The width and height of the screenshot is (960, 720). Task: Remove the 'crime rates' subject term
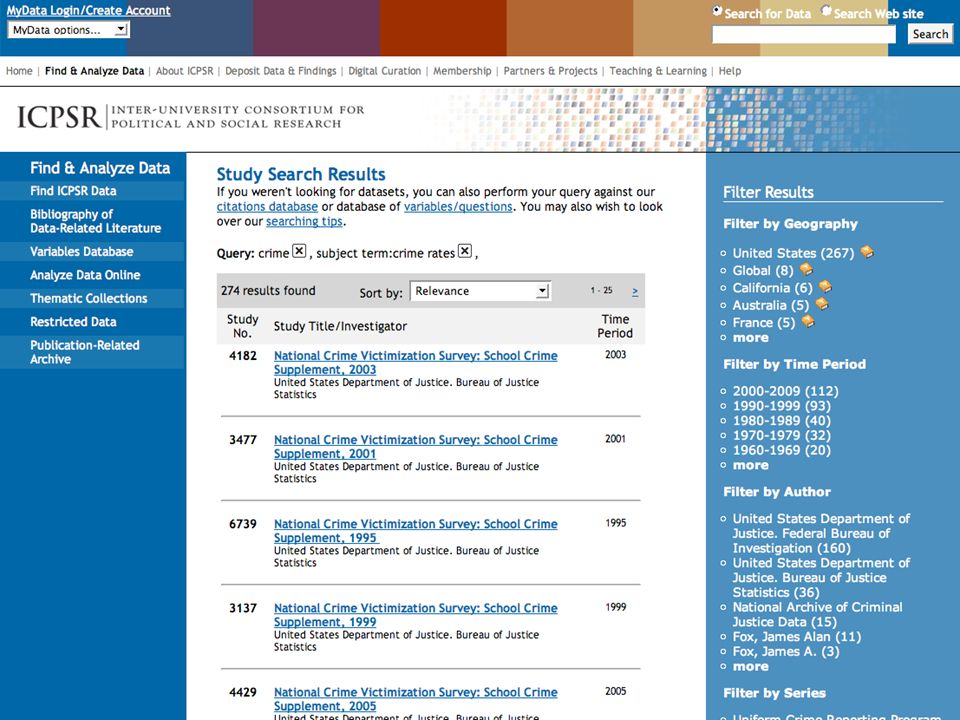coord(465,251)
